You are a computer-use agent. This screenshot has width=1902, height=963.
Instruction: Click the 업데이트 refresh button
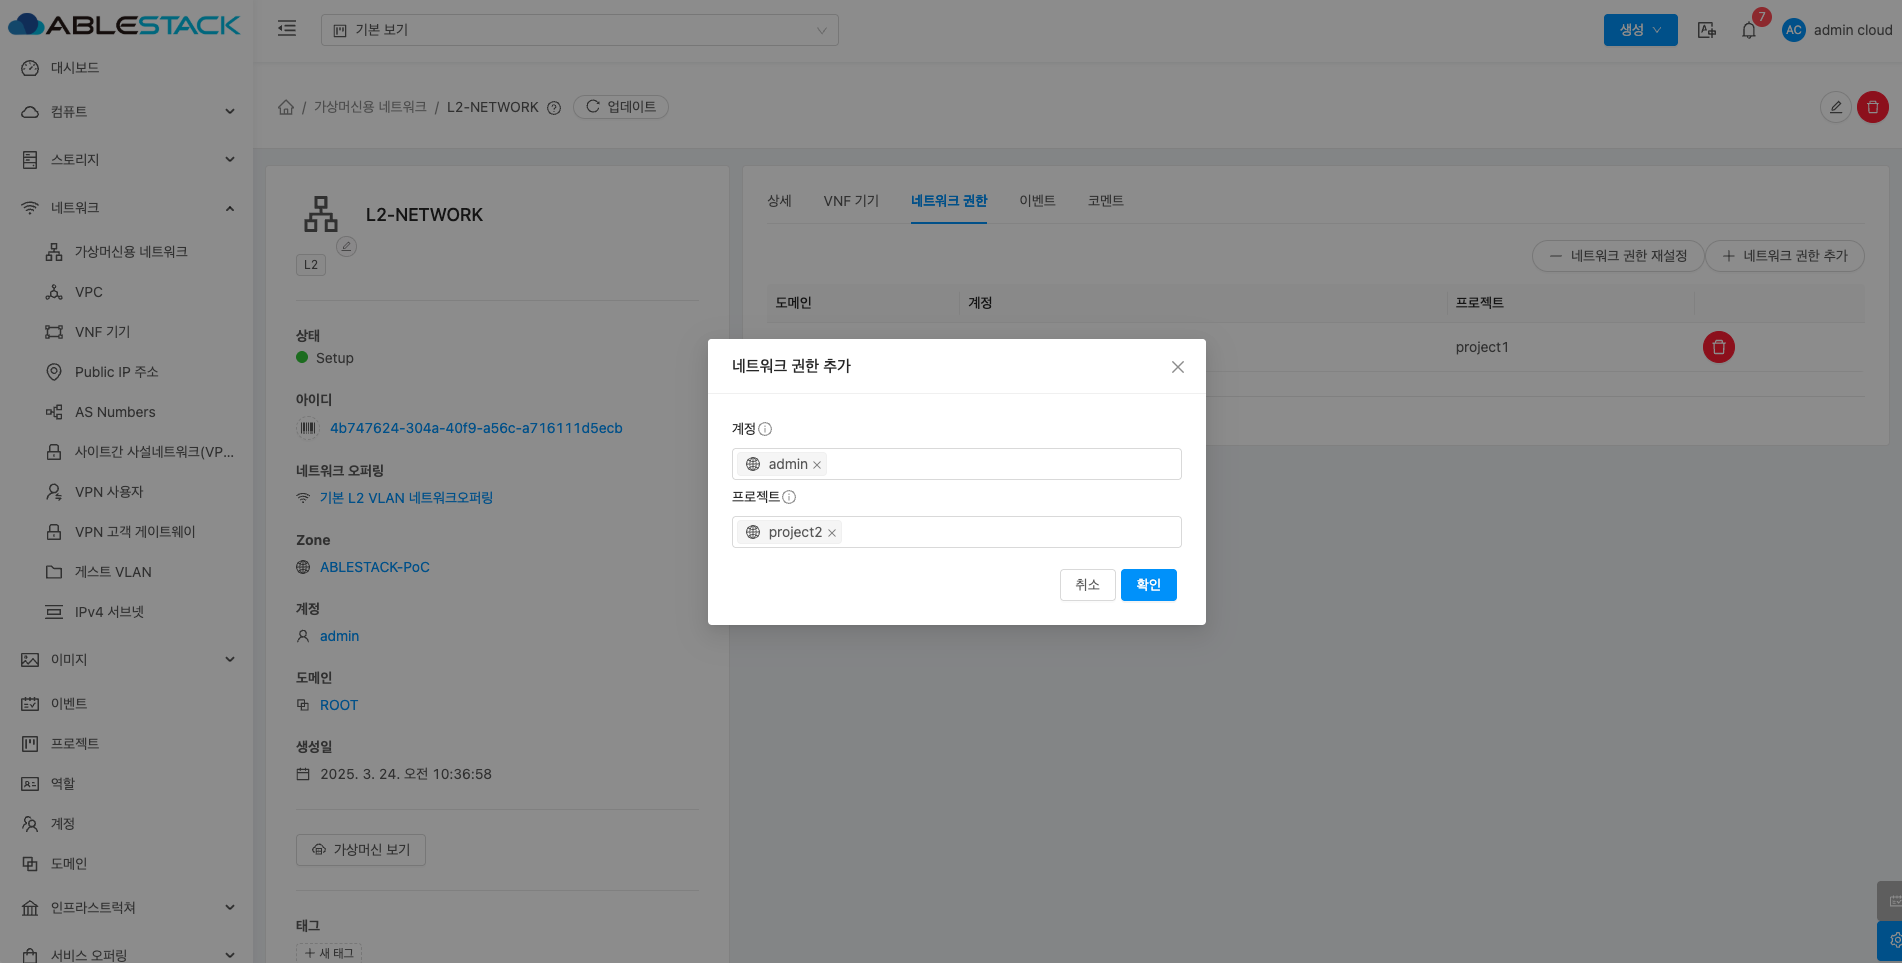(x=621, y=107)
